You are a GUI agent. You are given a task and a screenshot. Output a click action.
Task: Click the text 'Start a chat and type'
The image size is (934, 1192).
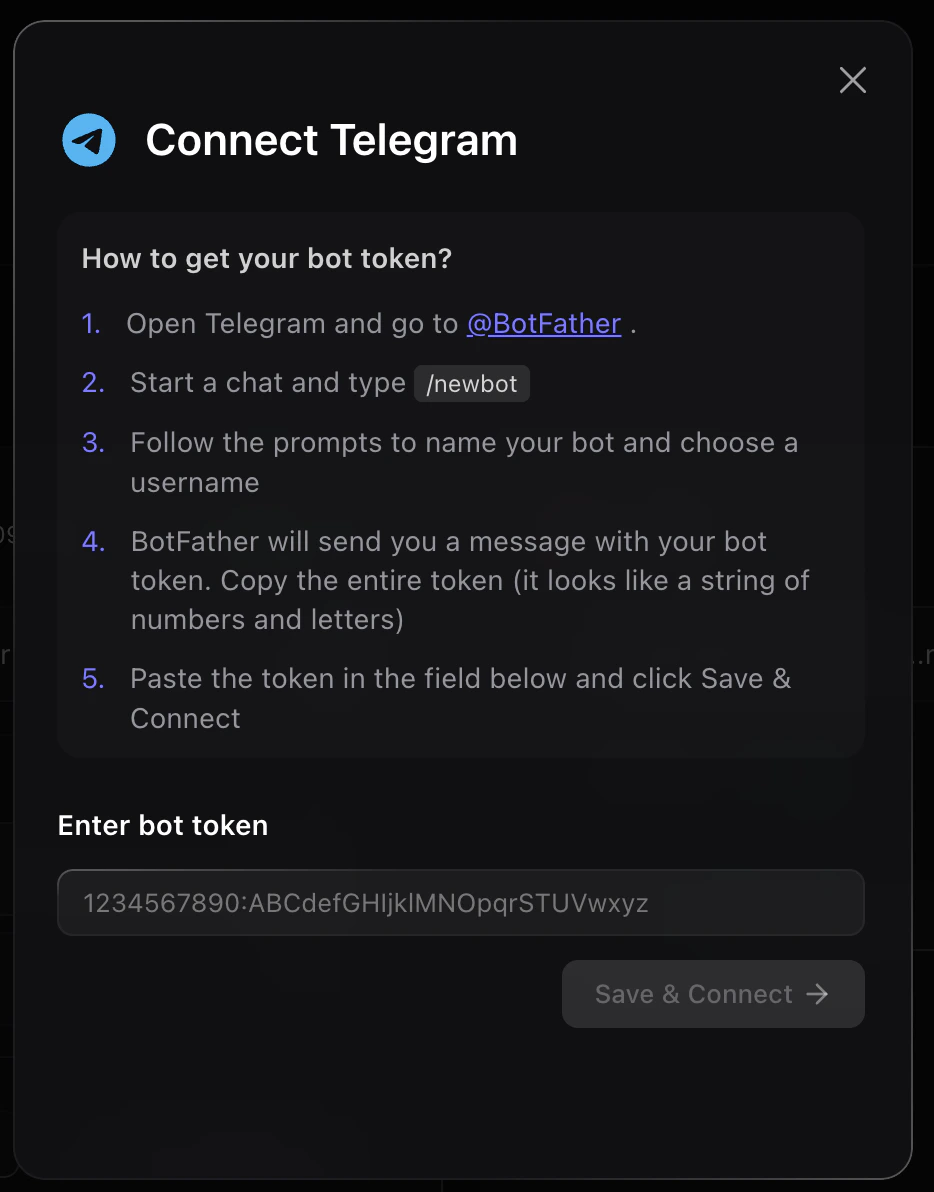(267, 383)
